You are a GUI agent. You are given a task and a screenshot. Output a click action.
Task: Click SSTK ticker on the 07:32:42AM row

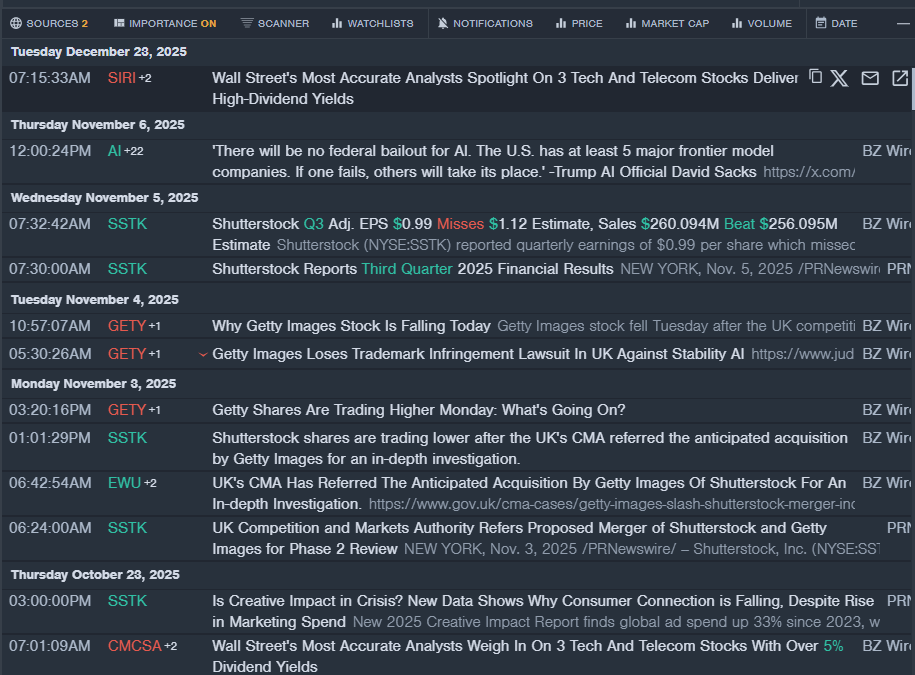click(x=127, y=224)
